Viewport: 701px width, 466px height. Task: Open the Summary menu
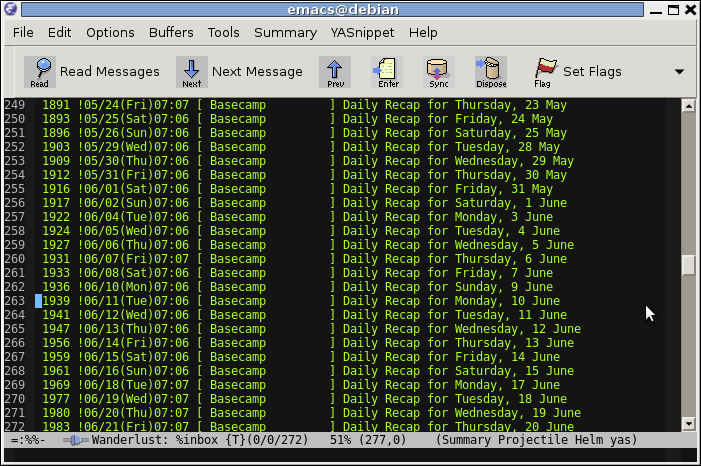point(285,33)
